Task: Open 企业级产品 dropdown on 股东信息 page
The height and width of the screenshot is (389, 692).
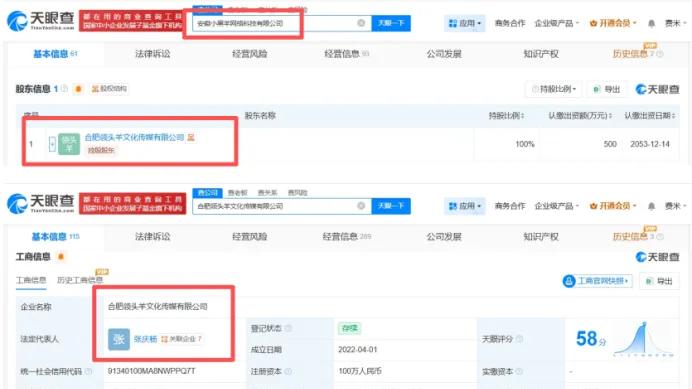Action: [x=556, y=23]
